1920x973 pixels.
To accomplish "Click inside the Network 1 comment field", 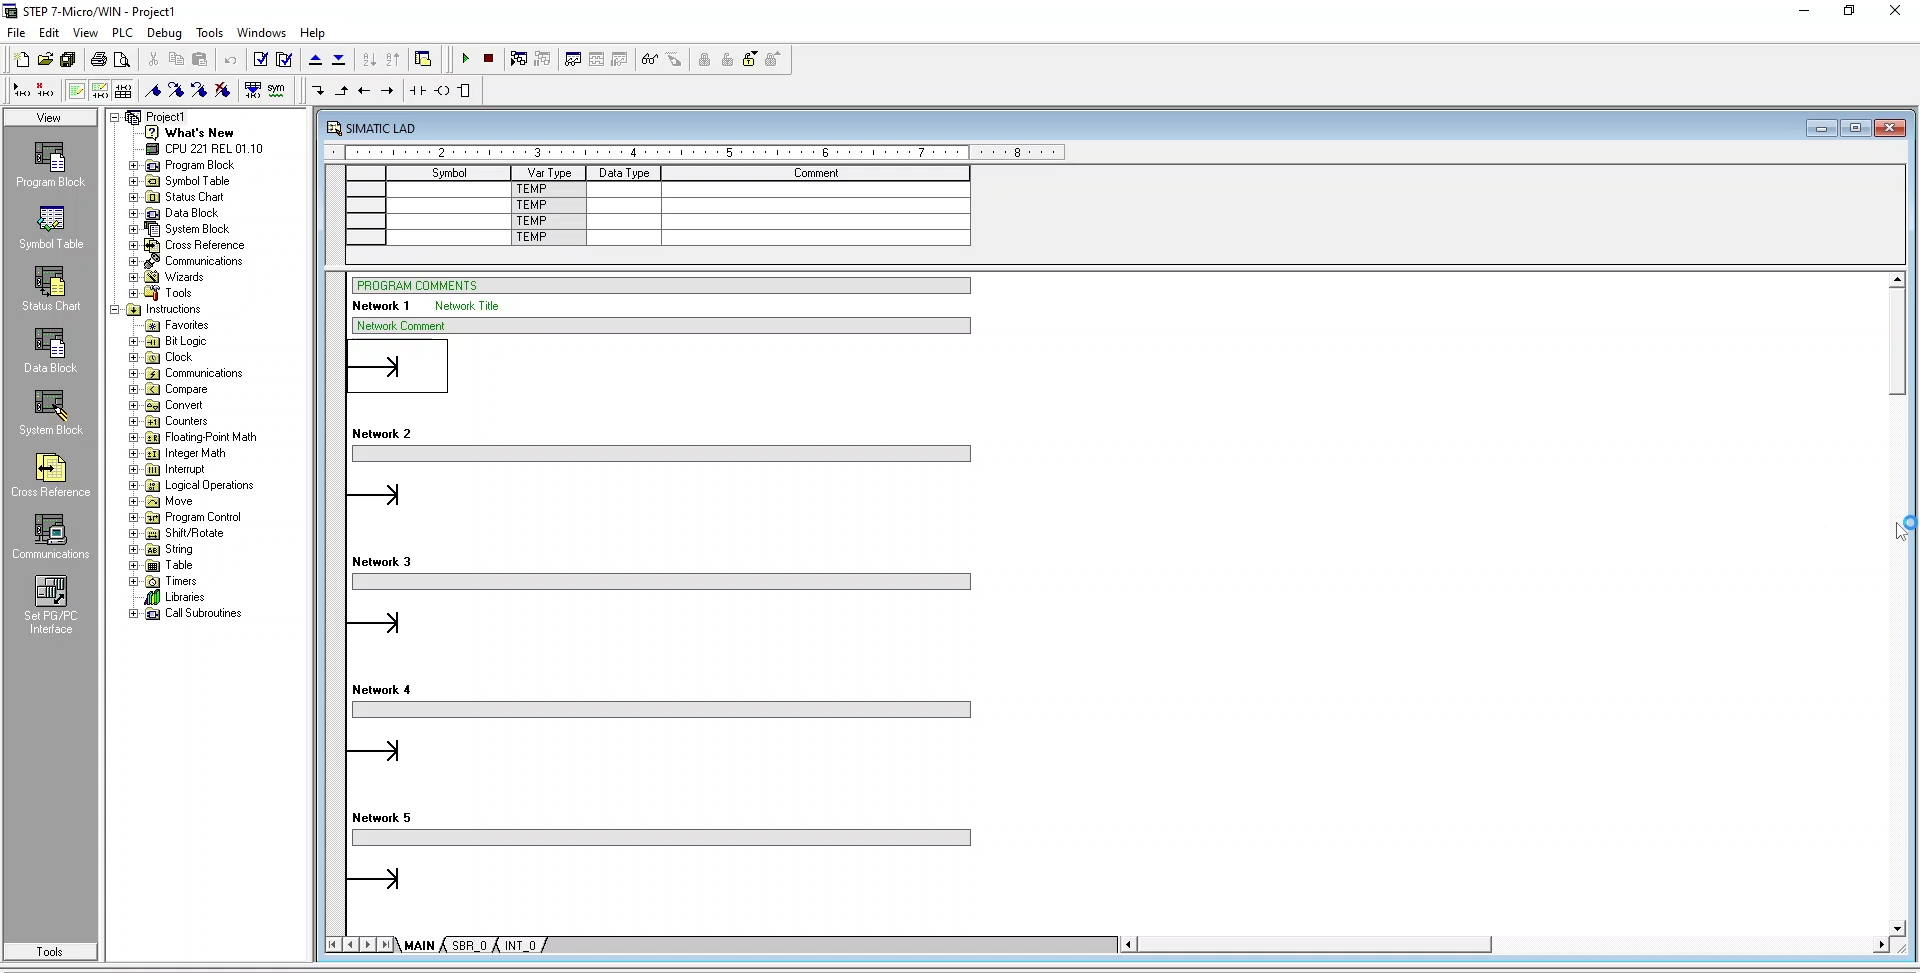I will [x=660, y=325].
